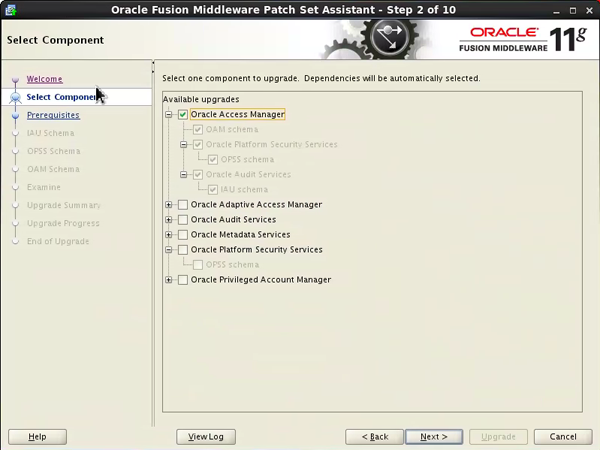Viewport: 600px width, 450px height.
Task: Click the OAM schema tree label
Action: [232, 129]
